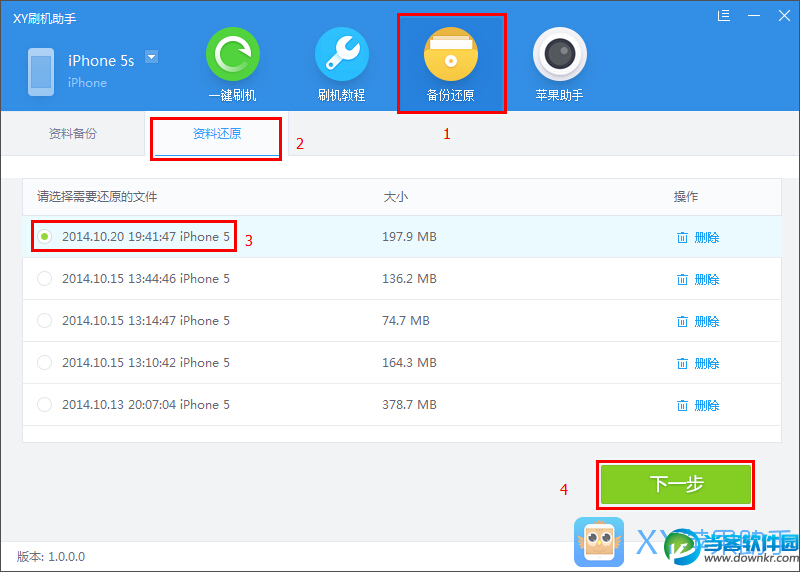Open the 备份还原 backup restore icon

point(451,54)
